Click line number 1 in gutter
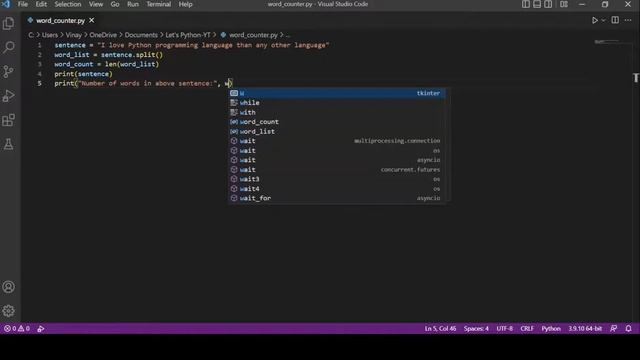Viewport: 640px width, 360px height. coord(40,45)
